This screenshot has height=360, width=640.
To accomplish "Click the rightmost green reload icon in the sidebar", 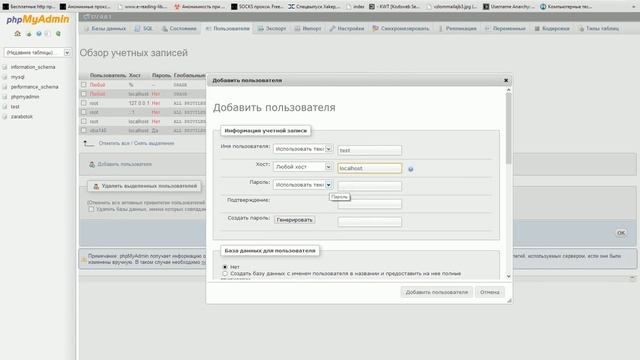I will 58,34.
